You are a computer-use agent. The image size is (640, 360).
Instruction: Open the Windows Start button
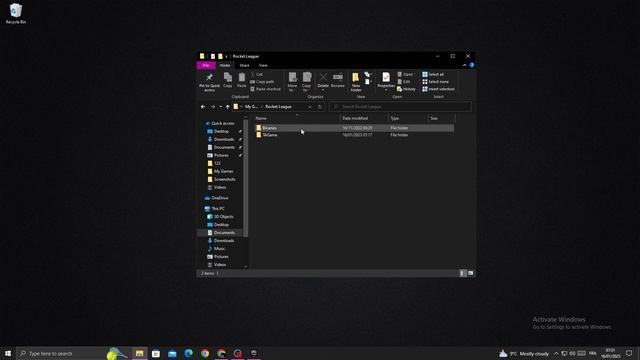(x=8, y=353)
